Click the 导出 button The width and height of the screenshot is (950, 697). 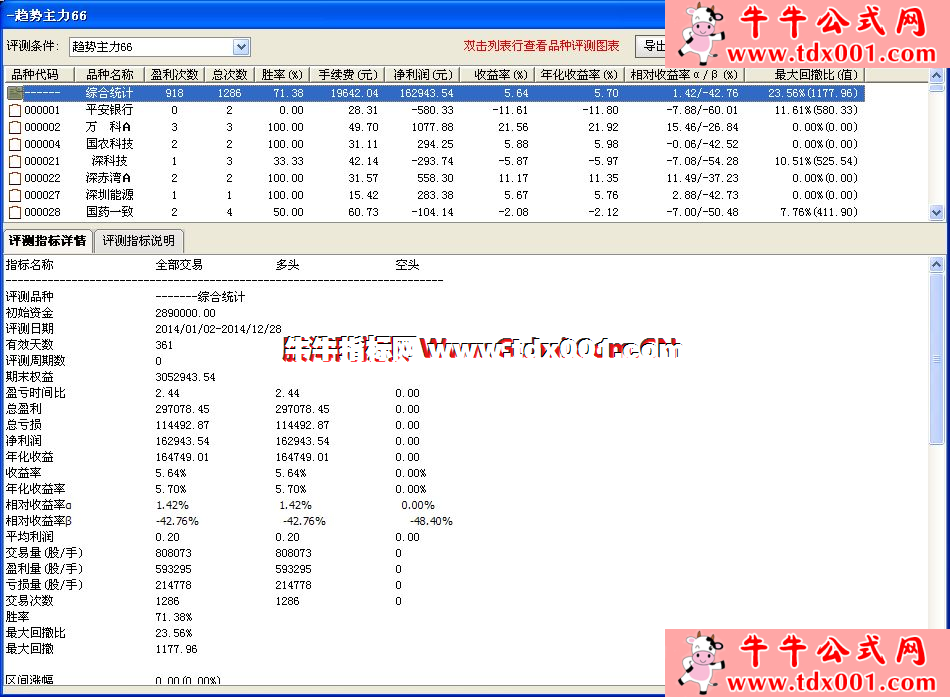tap(651, 46)
